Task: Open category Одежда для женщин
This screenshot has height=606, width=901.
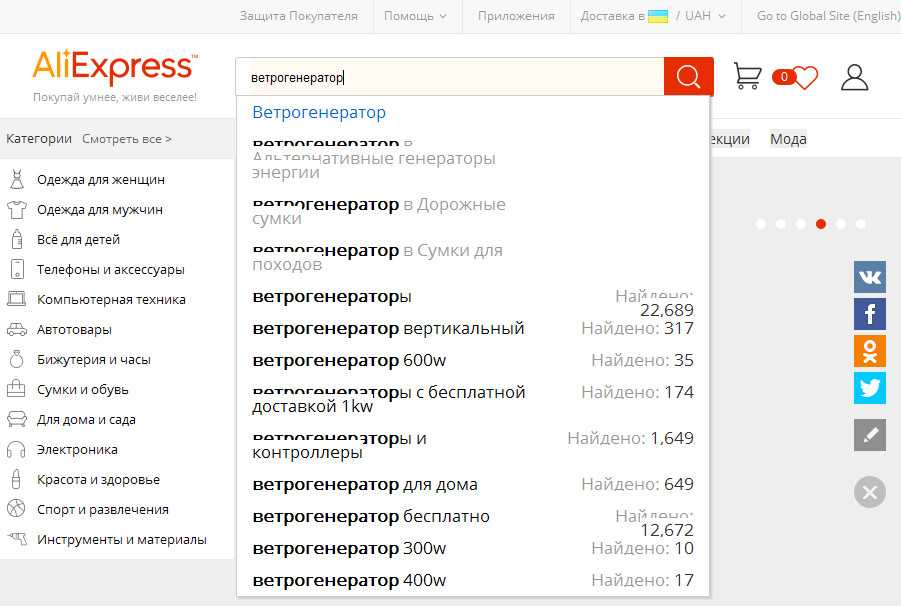Action: point(101,179)
